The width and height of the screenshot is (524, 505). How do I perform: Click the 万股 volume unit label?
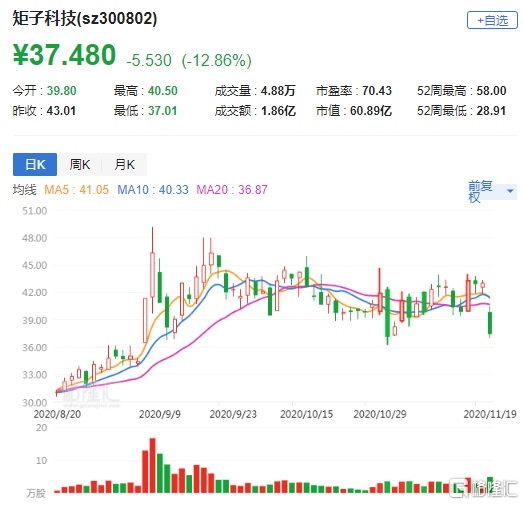pos(36,493)
